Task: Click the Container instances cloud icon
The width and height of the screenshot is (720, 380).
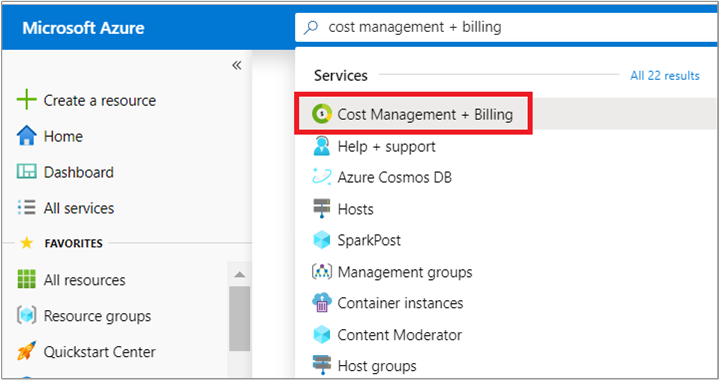Action: [x=321, y=303]
